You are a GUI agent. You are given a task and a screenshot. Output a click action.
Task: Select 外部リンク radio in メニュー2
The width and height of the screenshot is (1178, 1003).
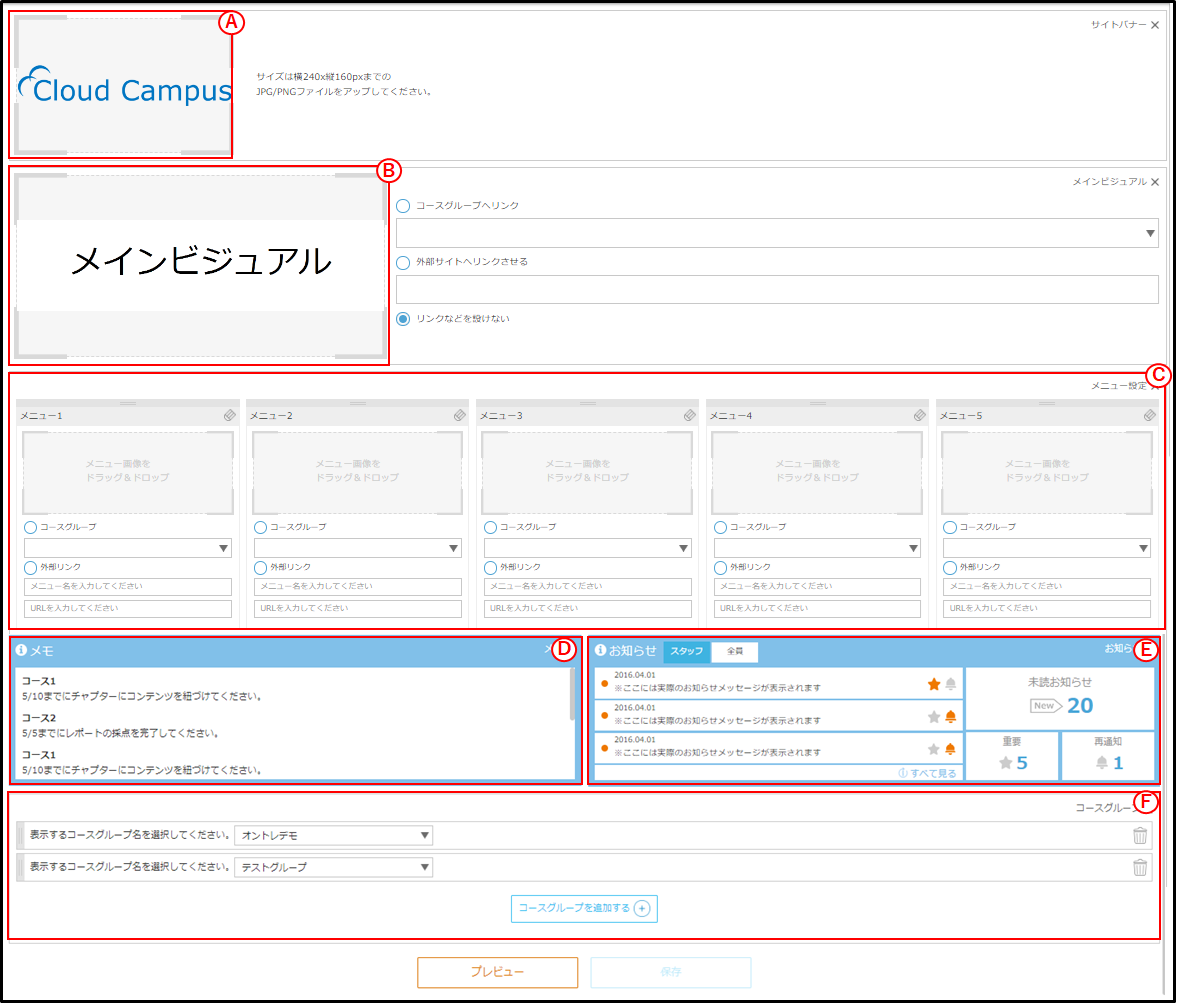click(261, 567)
